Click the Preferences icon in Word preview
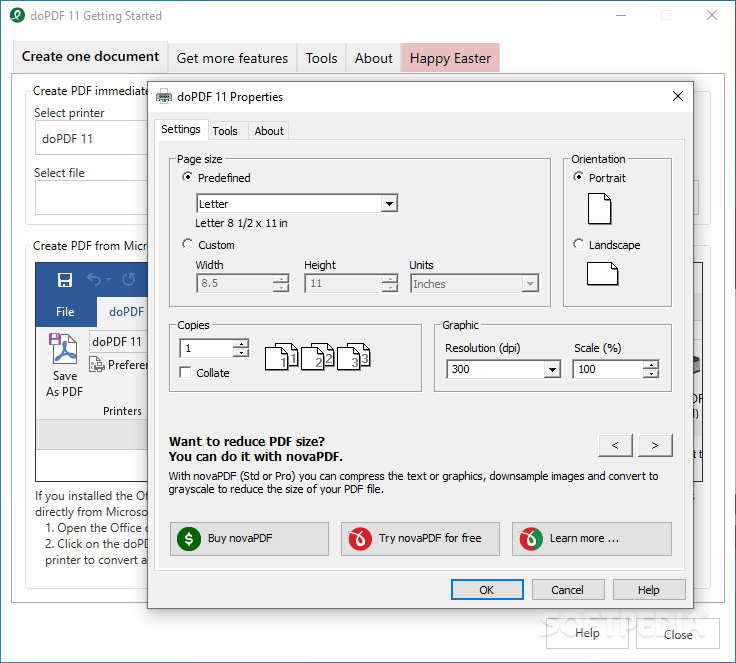 [x=97, y=364]
